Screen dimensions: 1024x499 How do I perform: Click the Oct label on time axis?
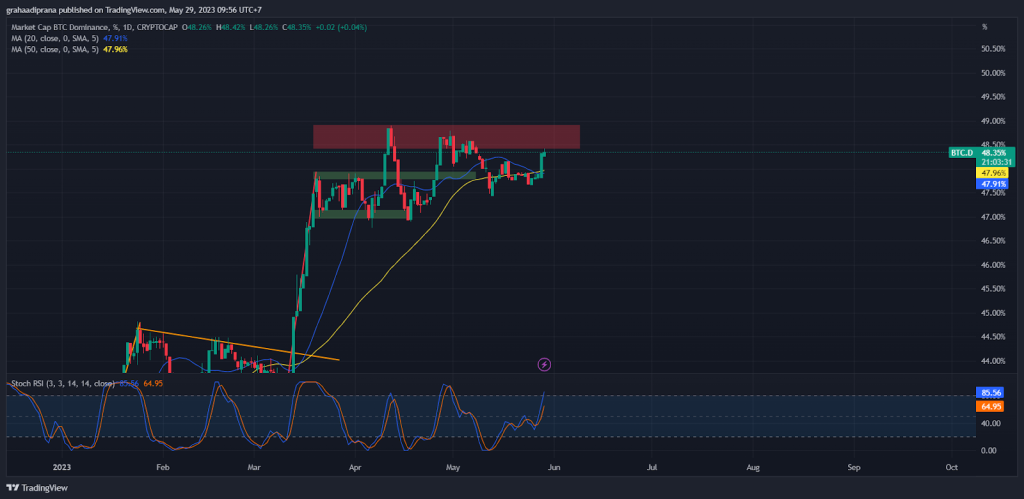[x=952, y=468]
